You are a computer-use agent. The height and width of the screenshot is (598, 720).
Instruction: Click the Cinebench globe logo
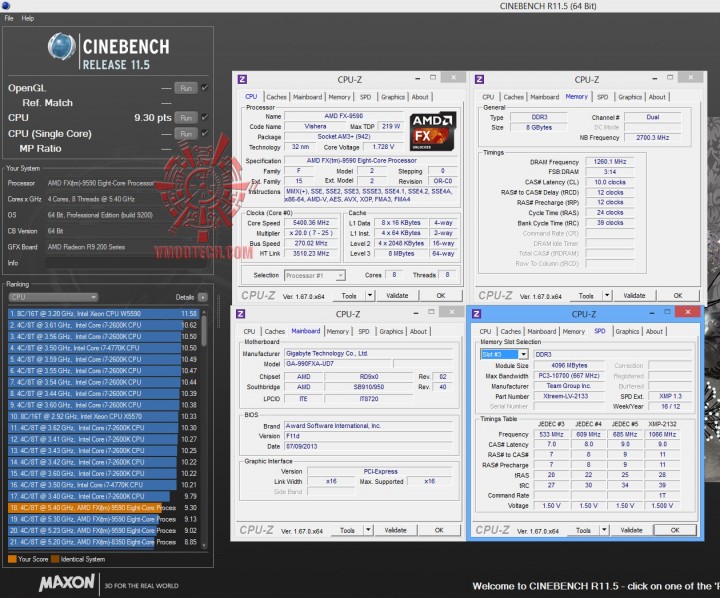point(62,46)
